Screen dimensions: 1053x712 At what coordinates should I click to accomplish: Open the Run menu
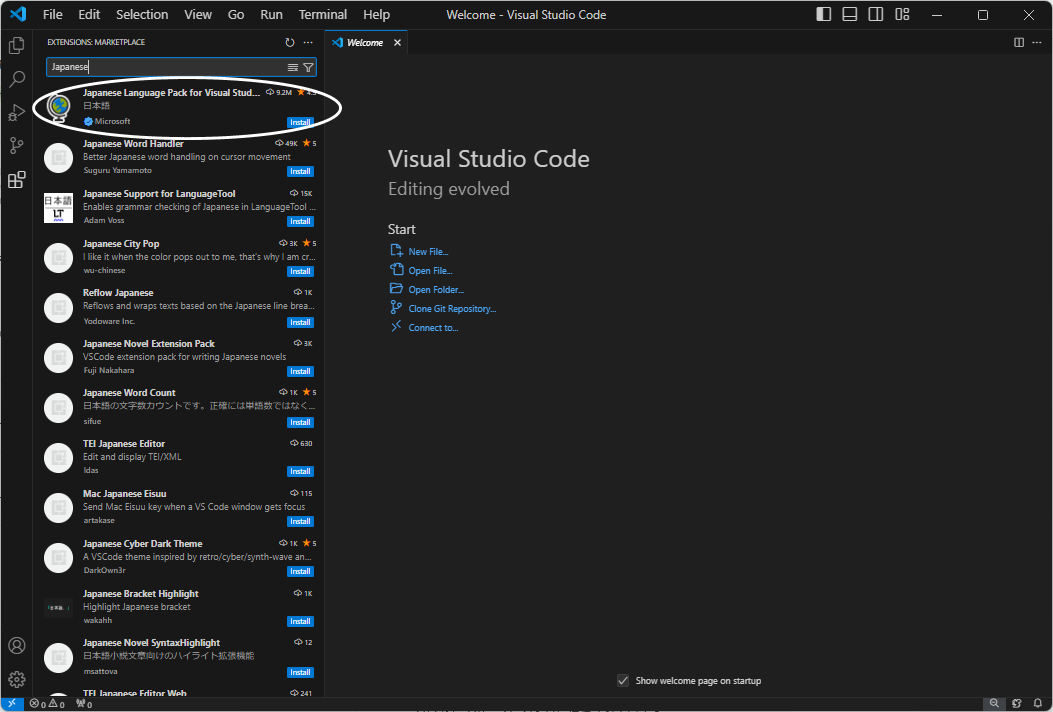click(x=271, y=14)
